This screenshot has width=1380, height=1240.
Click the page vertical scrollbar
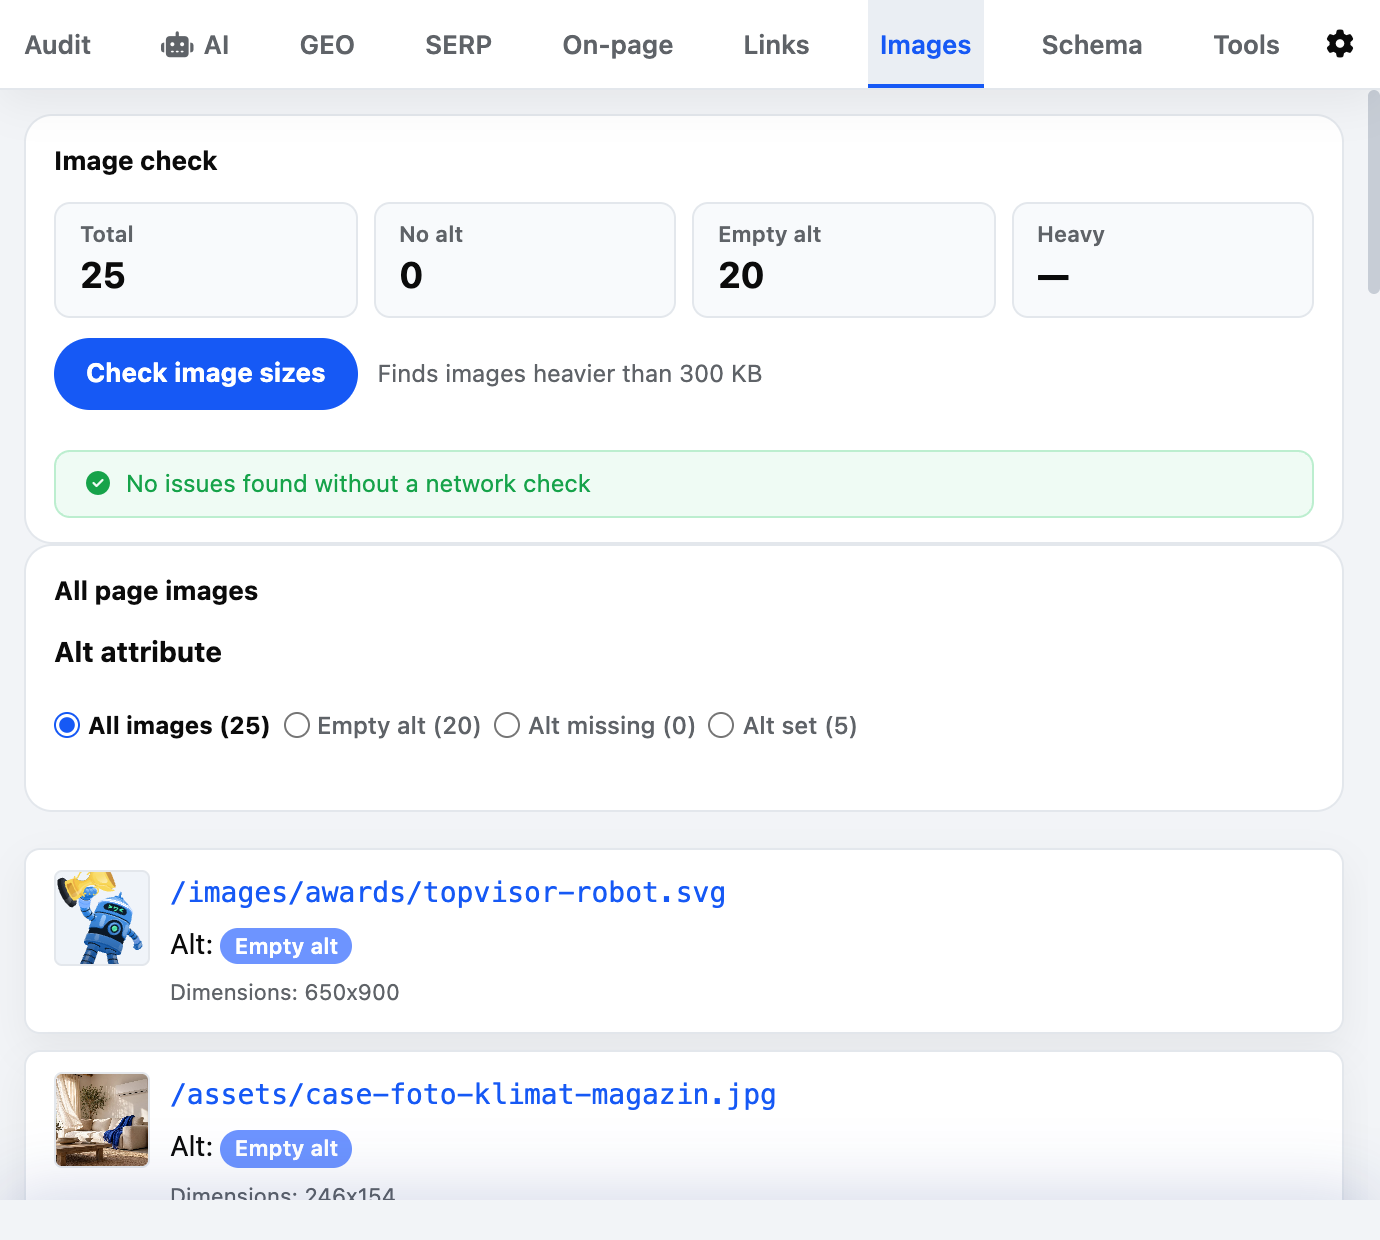click(1373, 192)
